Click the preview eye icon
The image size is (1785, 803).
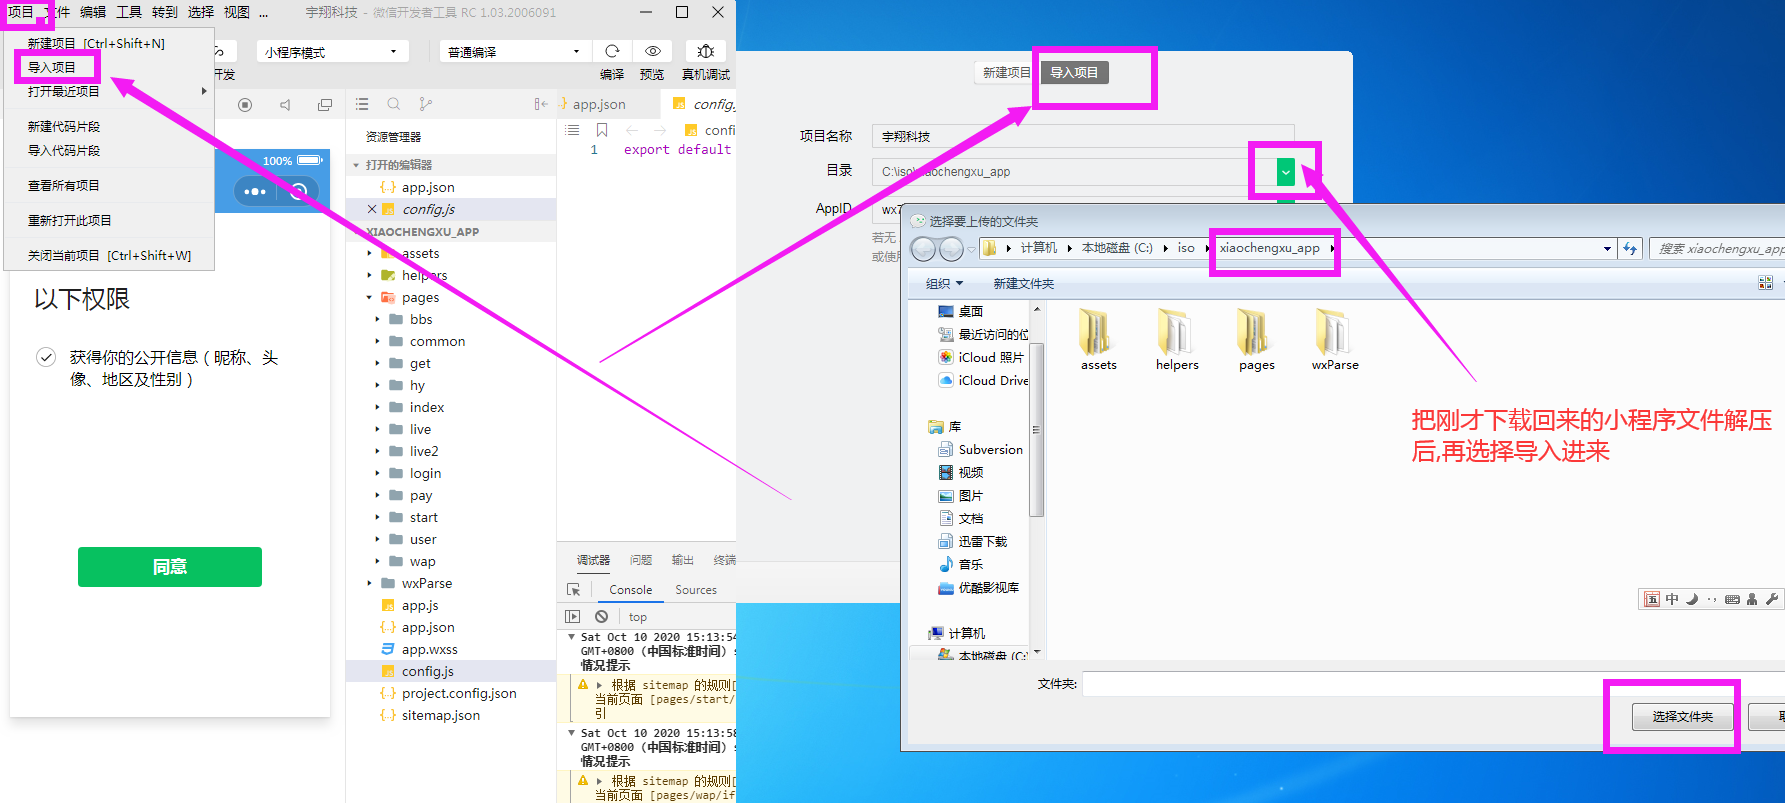[652, 51]
